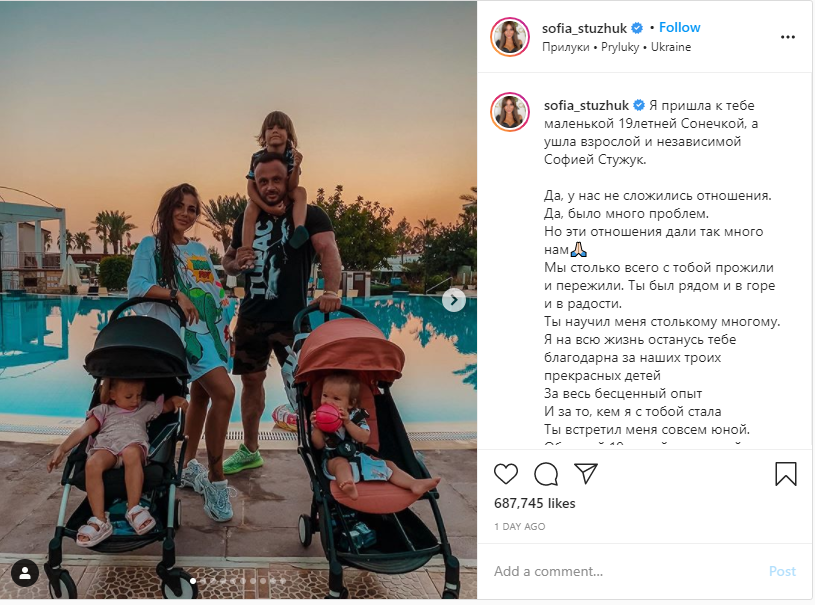Select the first carousel indicator dot

pyautogui.click(x=193, y=581)
